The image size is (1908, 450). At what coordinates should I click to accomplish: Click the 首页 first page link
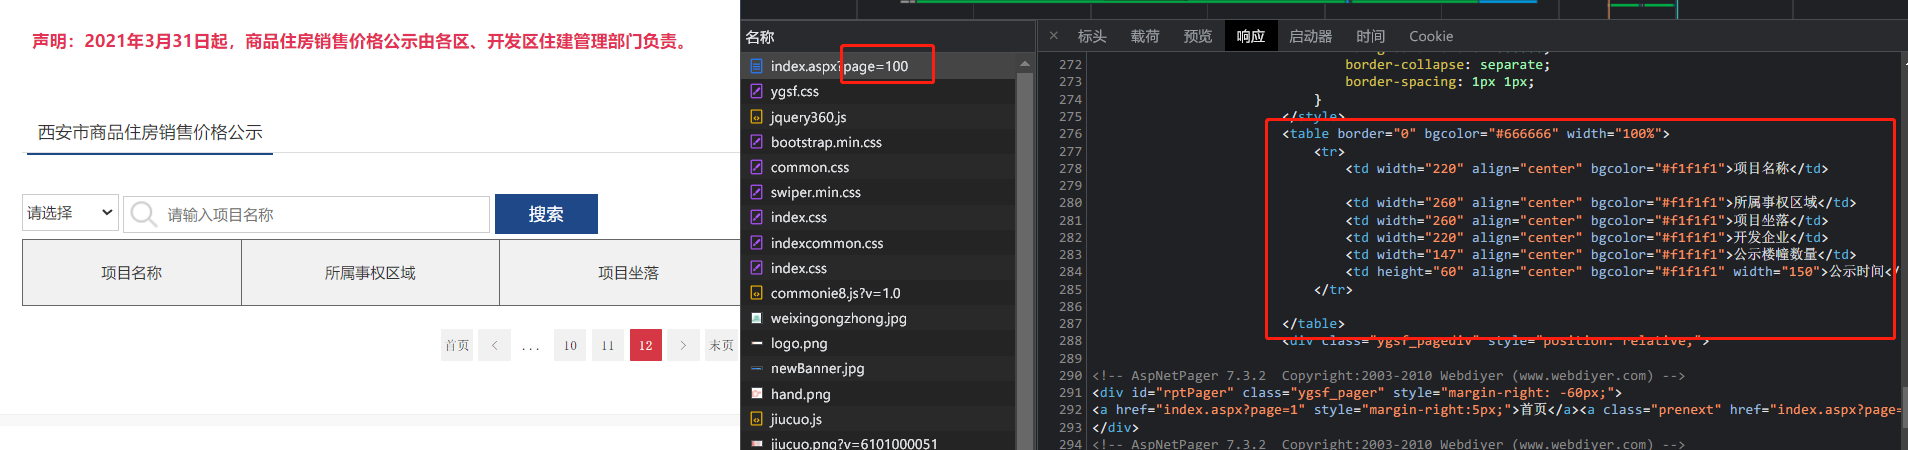457,345
